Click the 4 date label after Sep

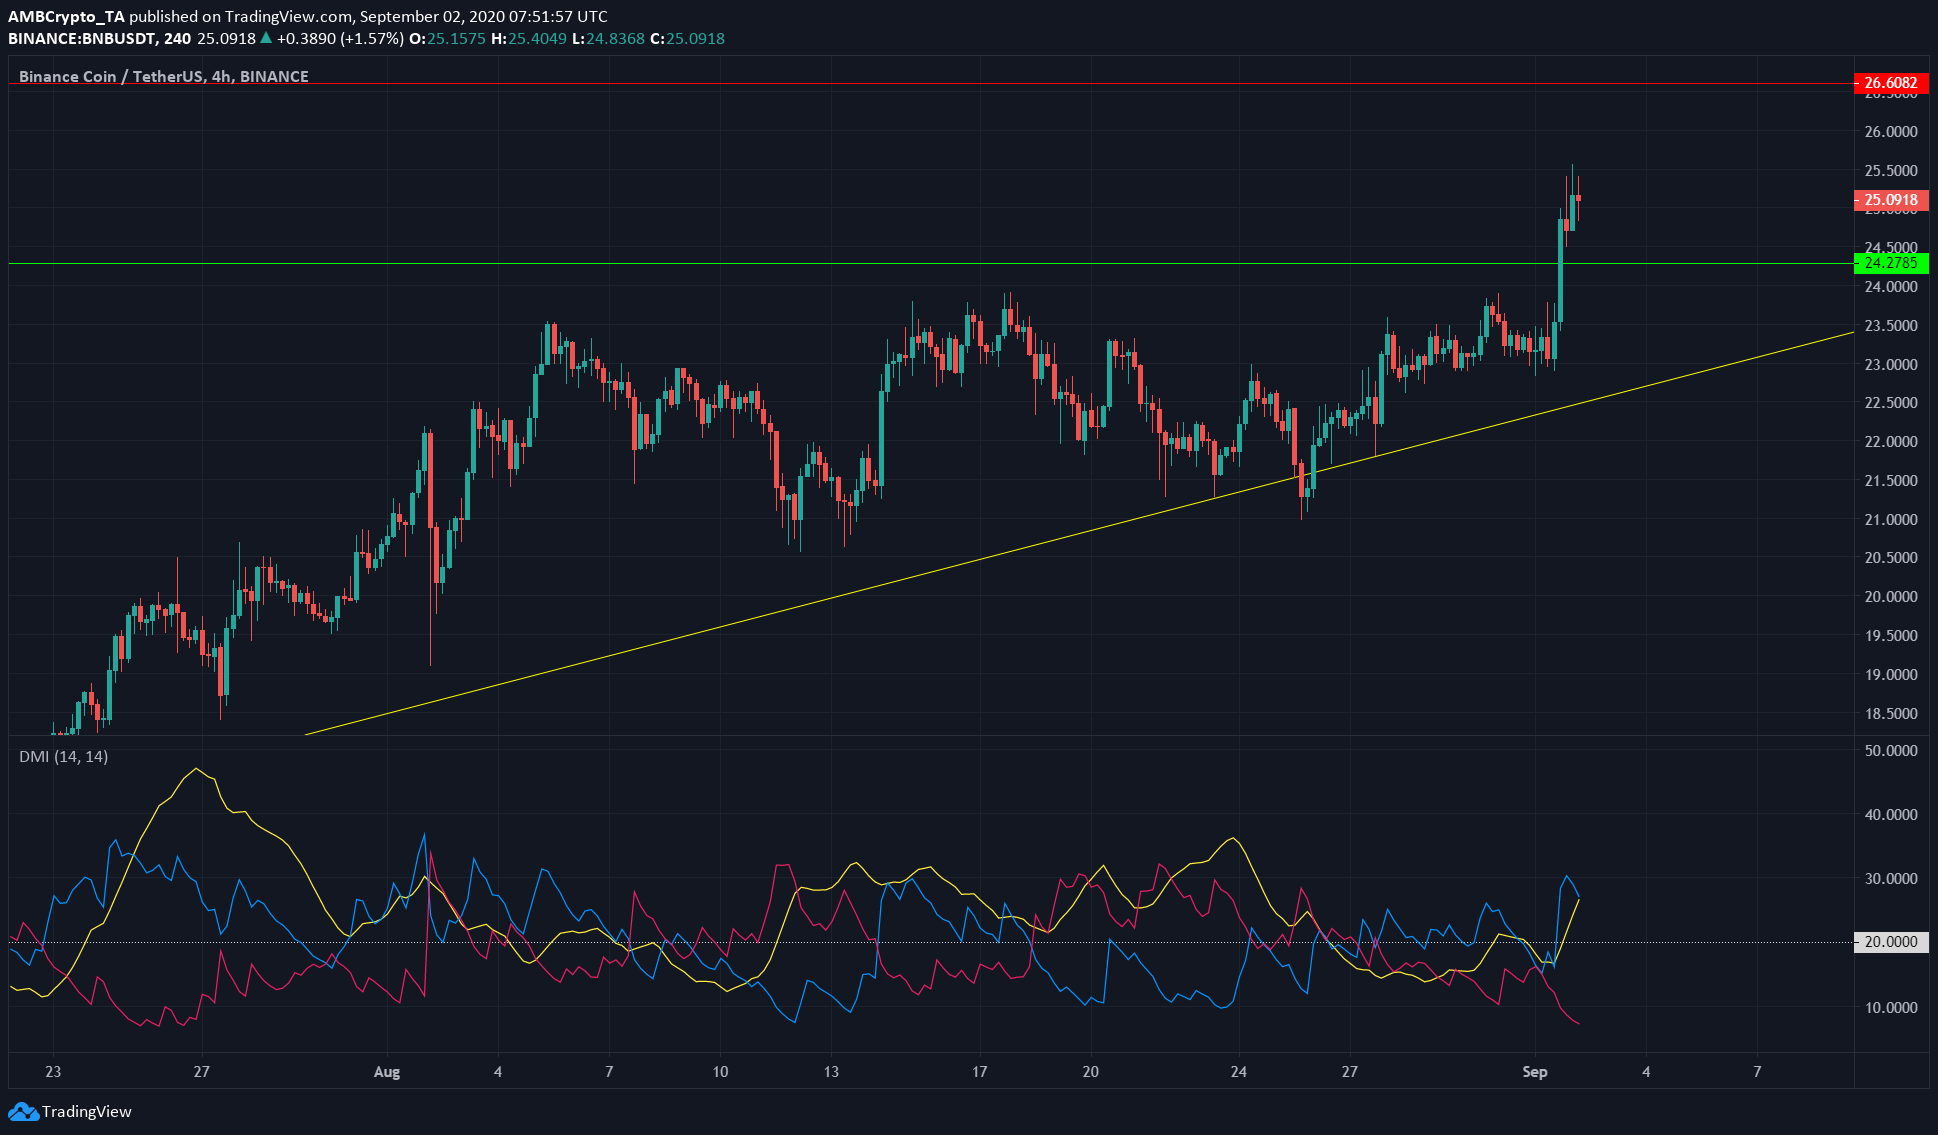click(1646, 1072)
